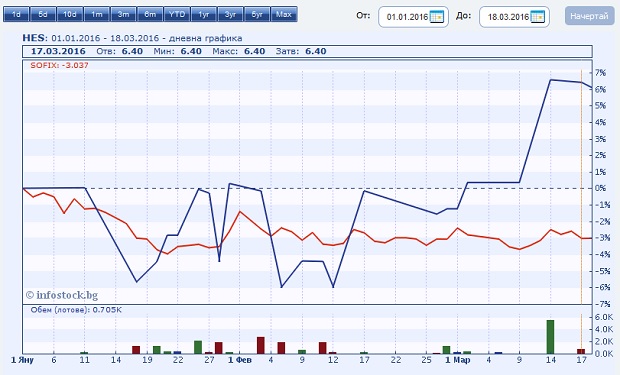Image resolution: width=620 pixels, height=375 pixels.
Task: Click the 6.0K volume axis label
Action: (604, 317)
